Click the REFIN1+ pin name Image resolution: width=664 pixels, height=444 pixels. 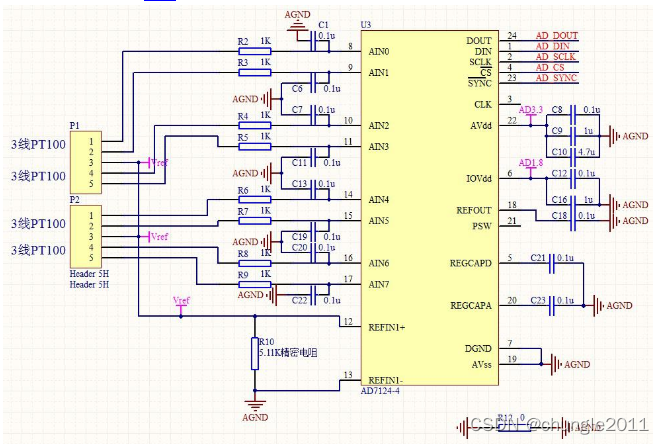pos(387,327)
